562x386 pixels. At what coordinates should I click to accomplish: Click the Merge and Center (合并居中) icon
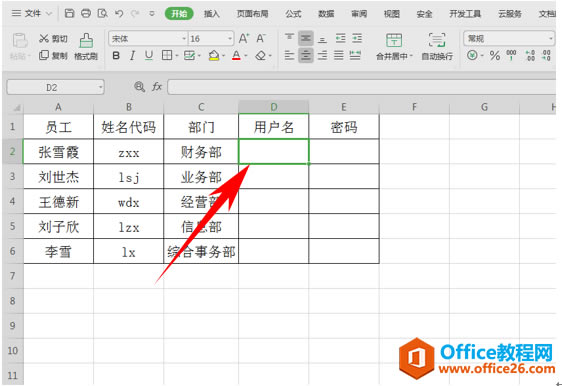pyautogui.click(x=394, y=40)
